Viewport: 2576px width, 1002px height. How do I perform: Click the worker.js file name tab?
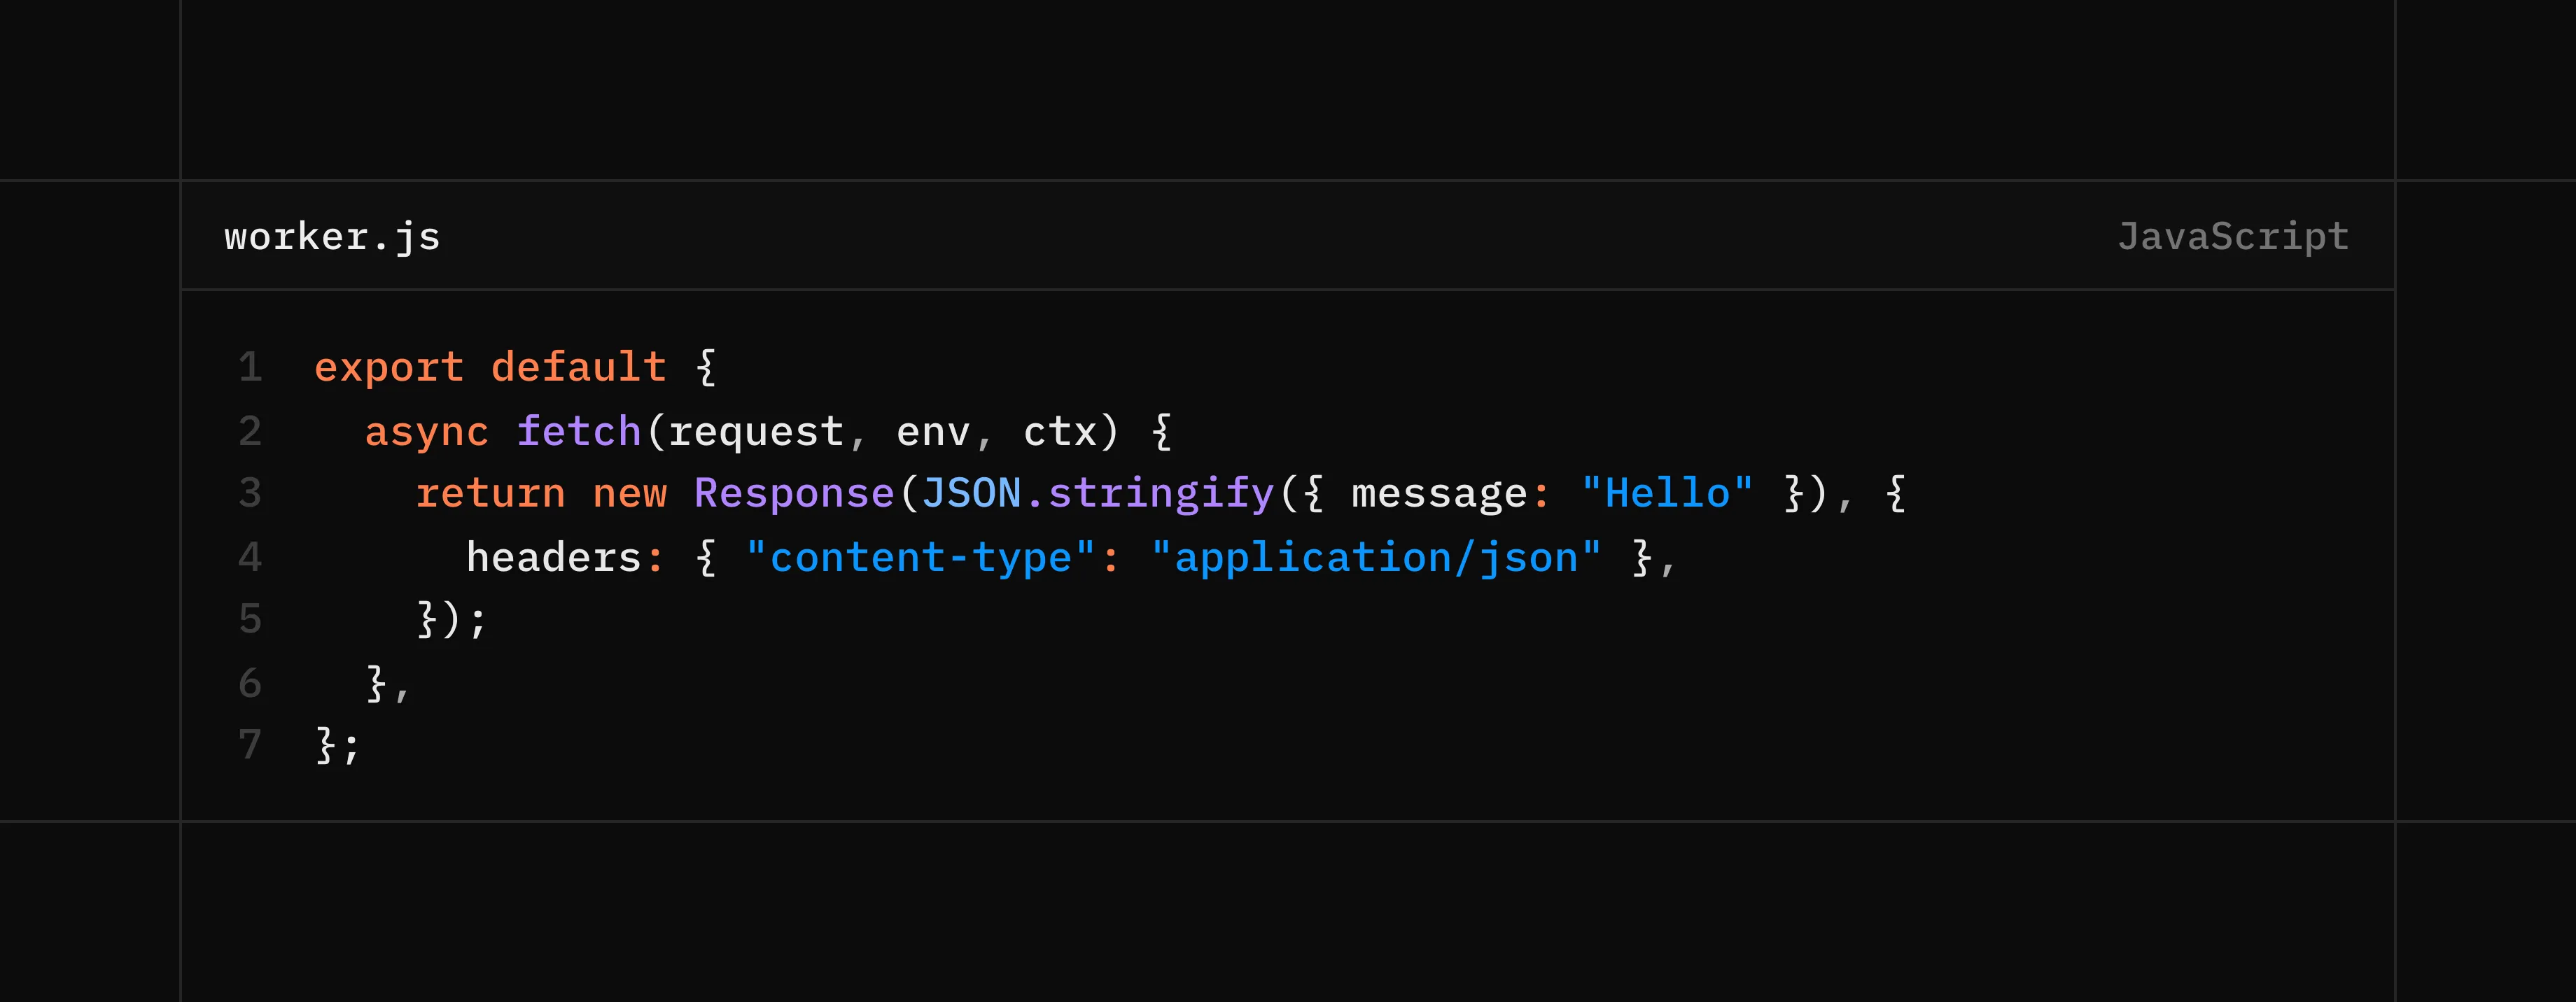332,237
